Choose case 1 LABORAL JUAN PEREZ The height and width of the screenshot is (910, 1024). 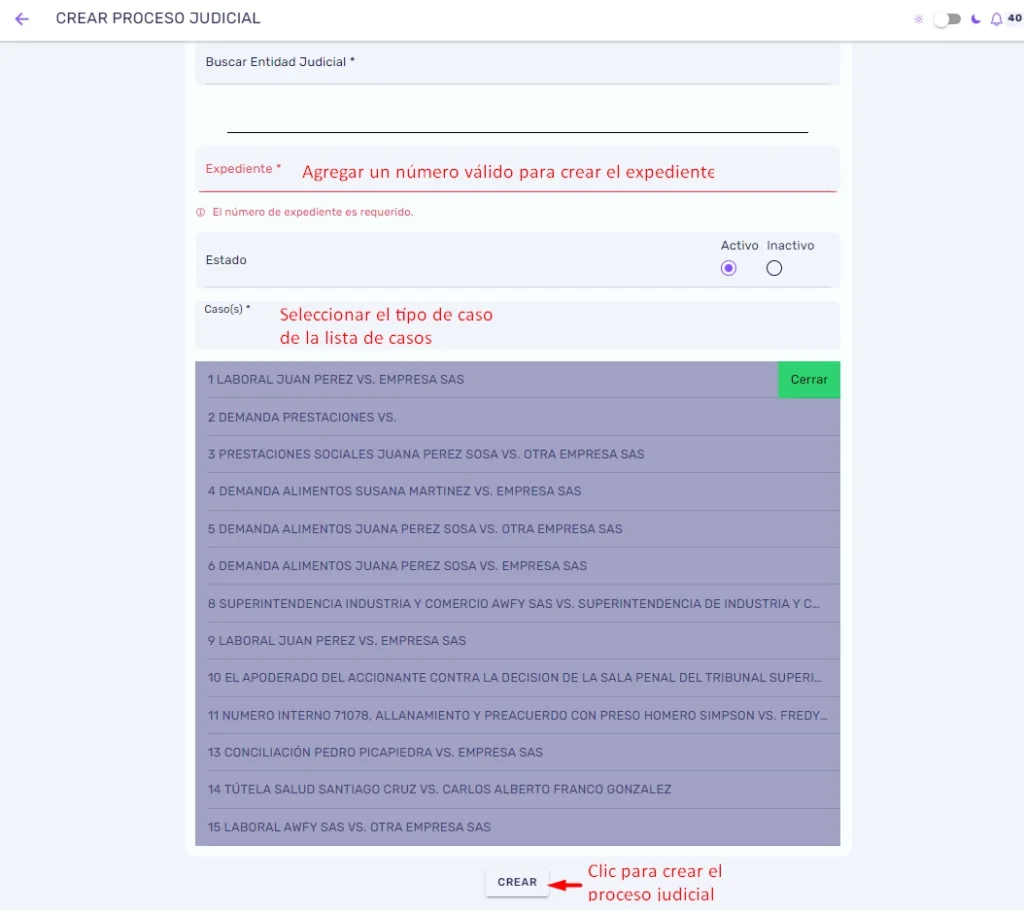point(487,380)
